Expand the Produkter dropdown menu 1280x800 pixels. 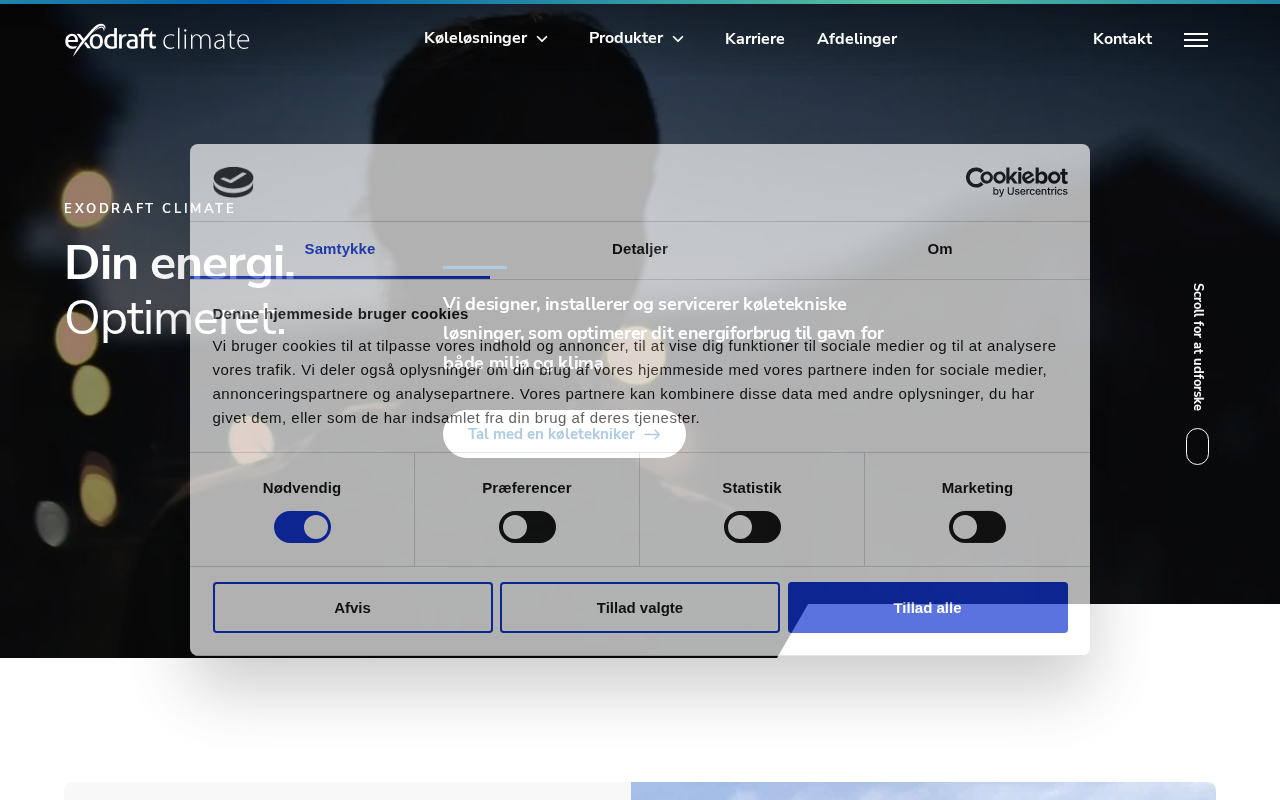click(x=637, y=38)
